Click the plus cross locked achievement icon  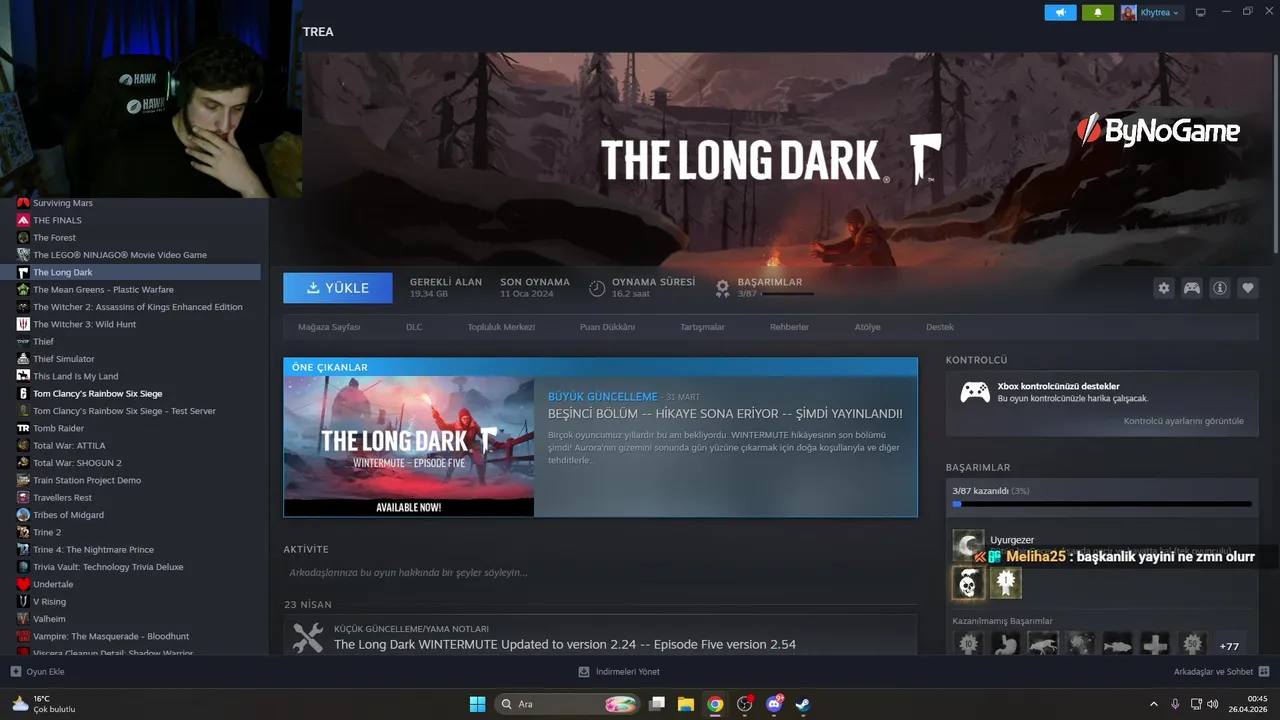[x=1155, y=645]
